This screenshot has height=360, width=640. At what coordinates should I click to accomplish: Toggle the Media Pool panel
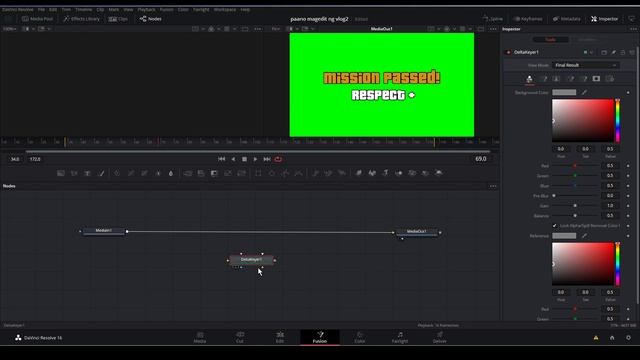tap(38, 19)
